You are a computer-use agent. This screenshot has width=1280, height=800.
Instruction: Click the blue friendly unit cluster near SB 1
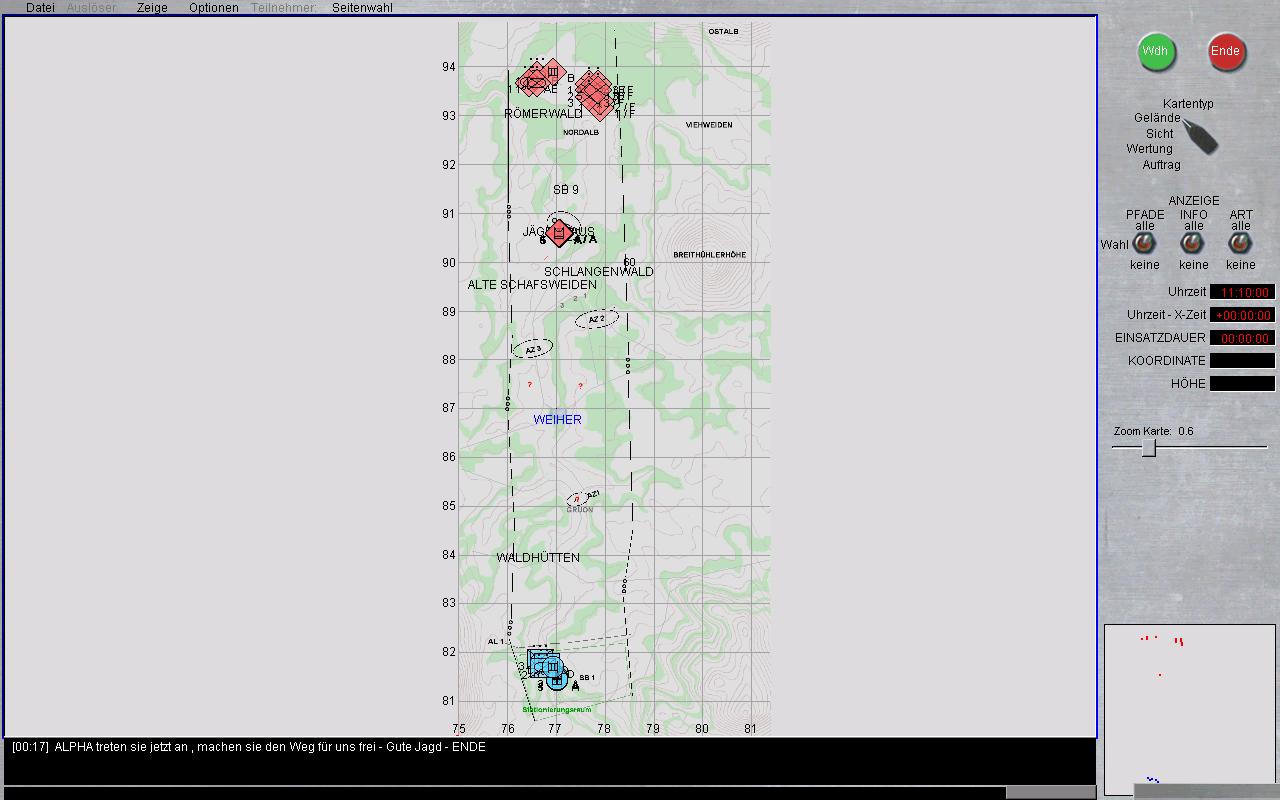[546, 666]
